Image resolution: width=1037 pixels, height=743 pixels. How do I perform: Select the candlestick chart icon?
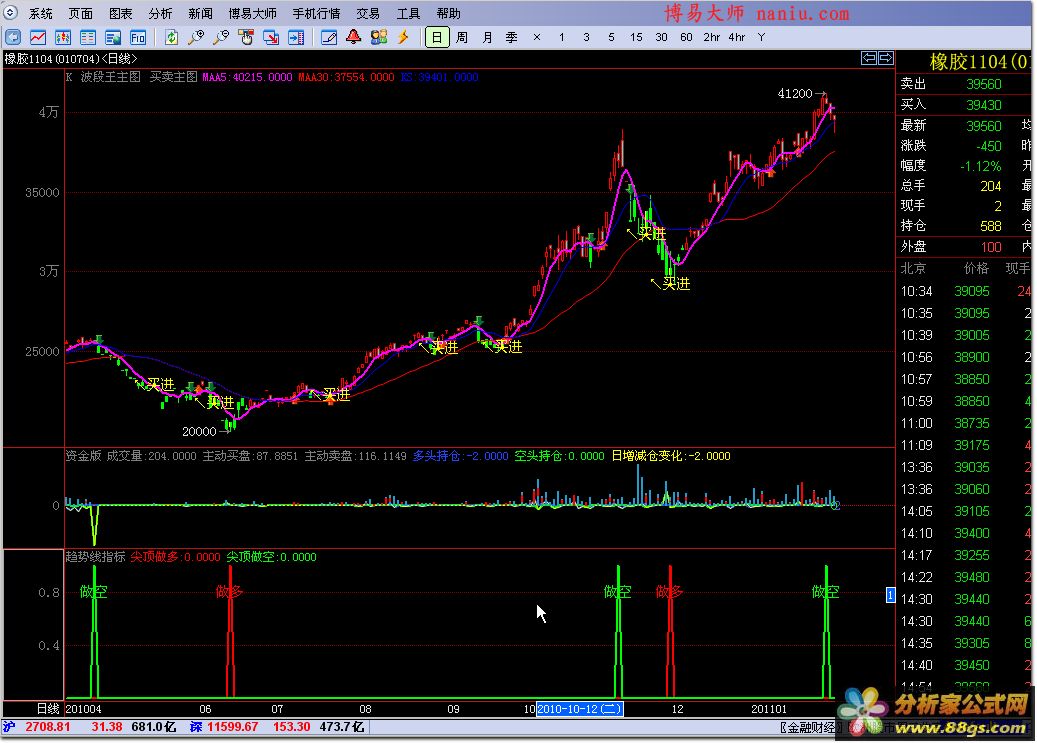click(x=63, y=38)
